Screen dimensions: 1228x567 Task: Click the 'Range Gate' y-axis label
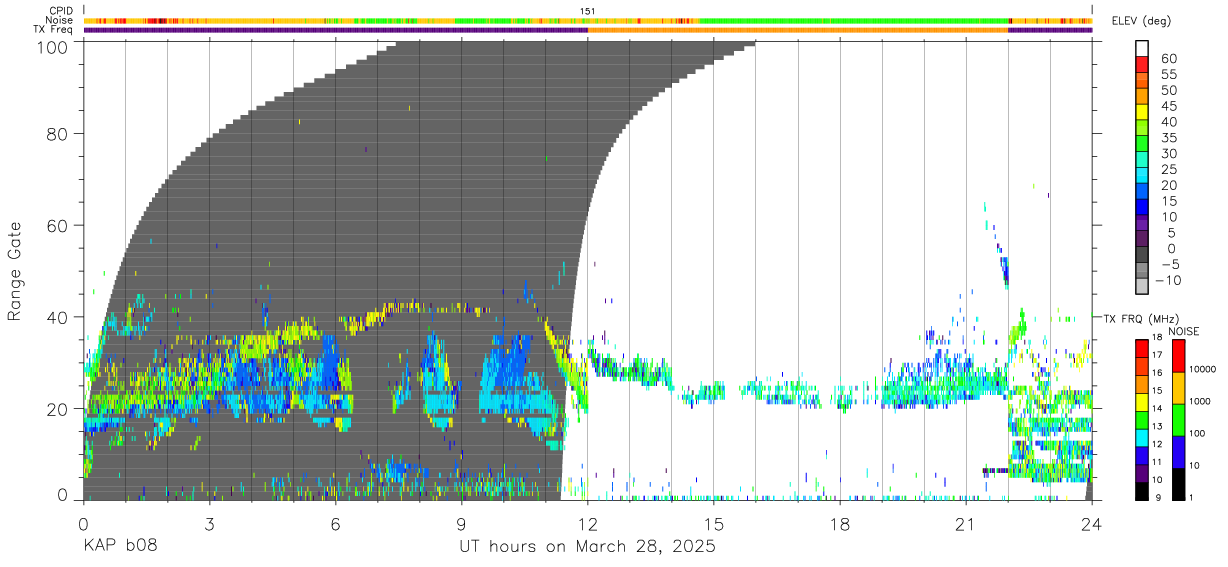pyautogui.click(x=15, y=271)
